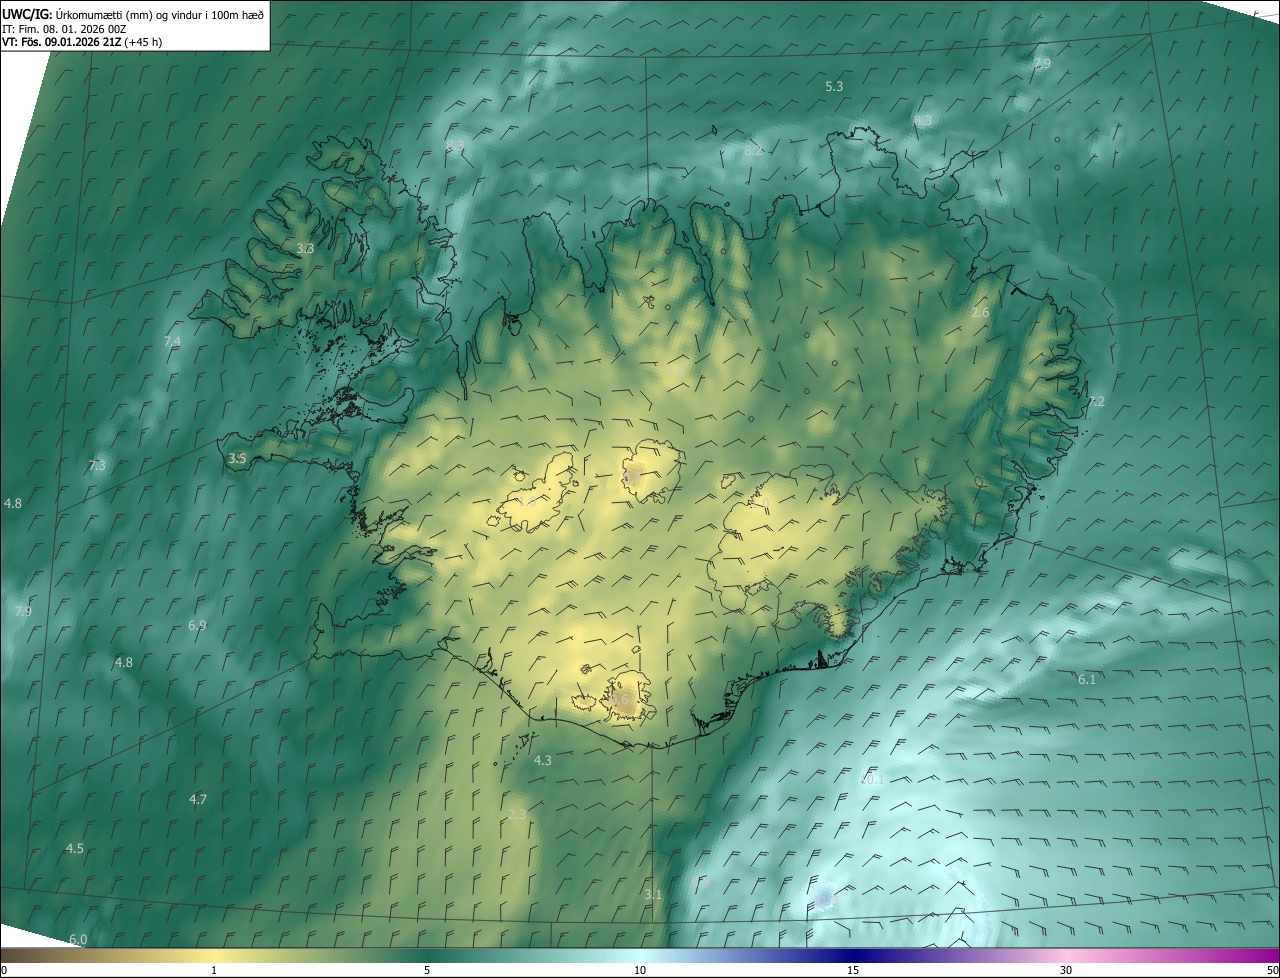Select the 3.3 value over the Westfjords
This screenshot has width=1280, height=978.
[x=305, y=248]
